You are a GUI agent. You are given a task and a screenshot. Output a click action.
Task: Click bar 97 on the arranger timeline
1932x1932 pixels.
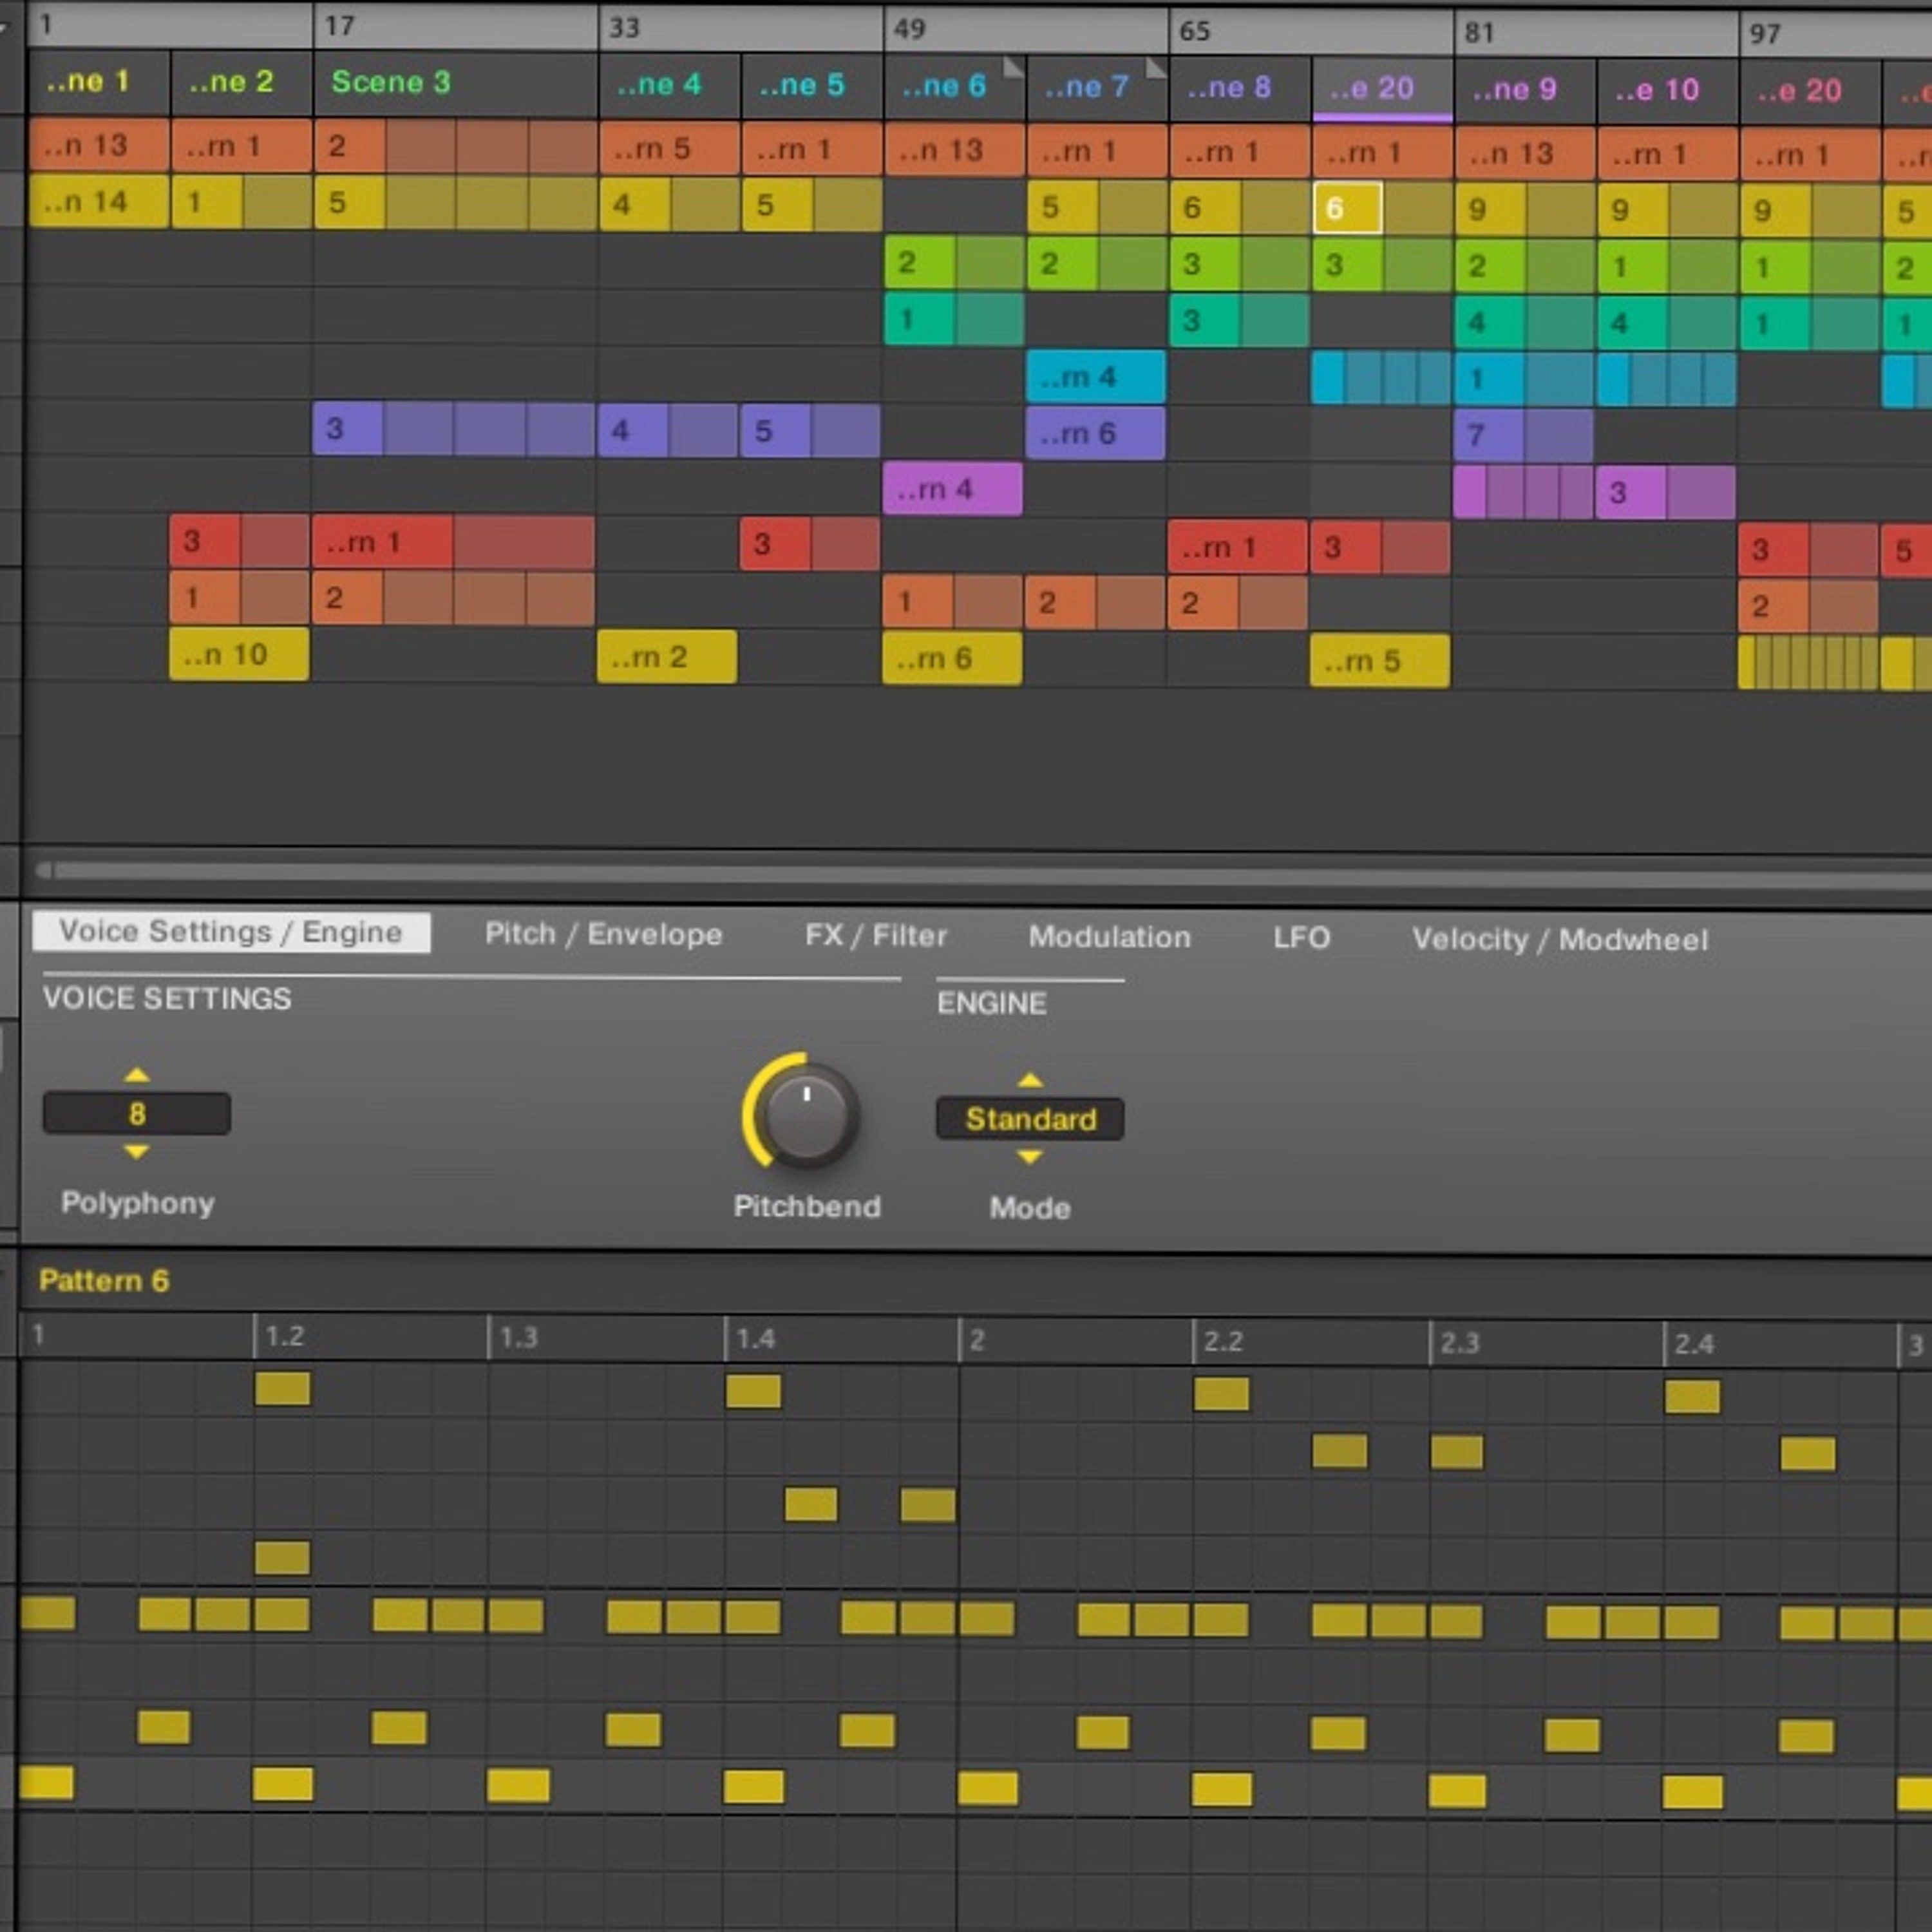pos(1765,33)
